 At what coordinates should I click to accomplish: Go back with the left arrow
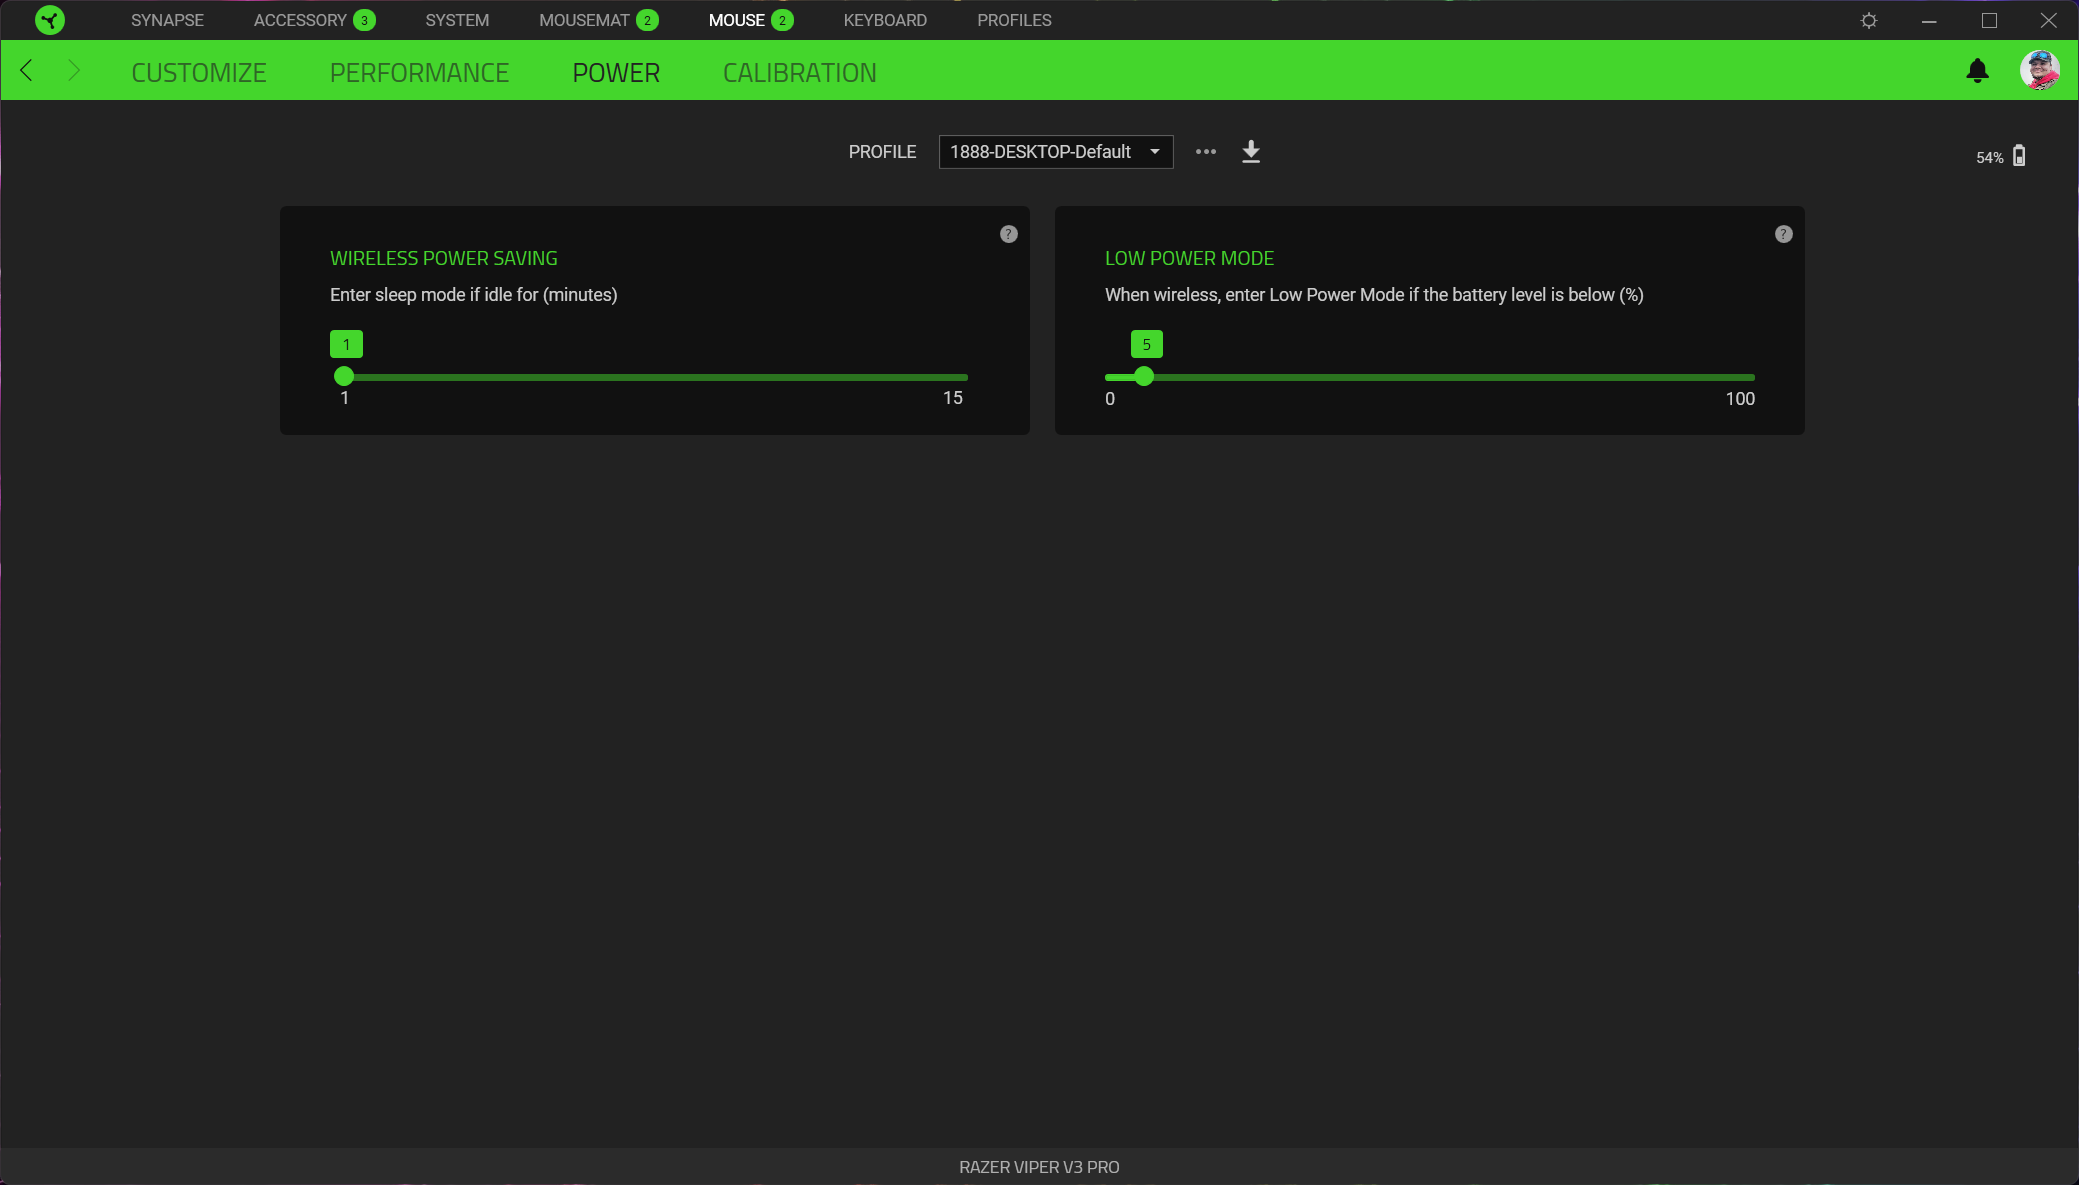tap(27, 71)
